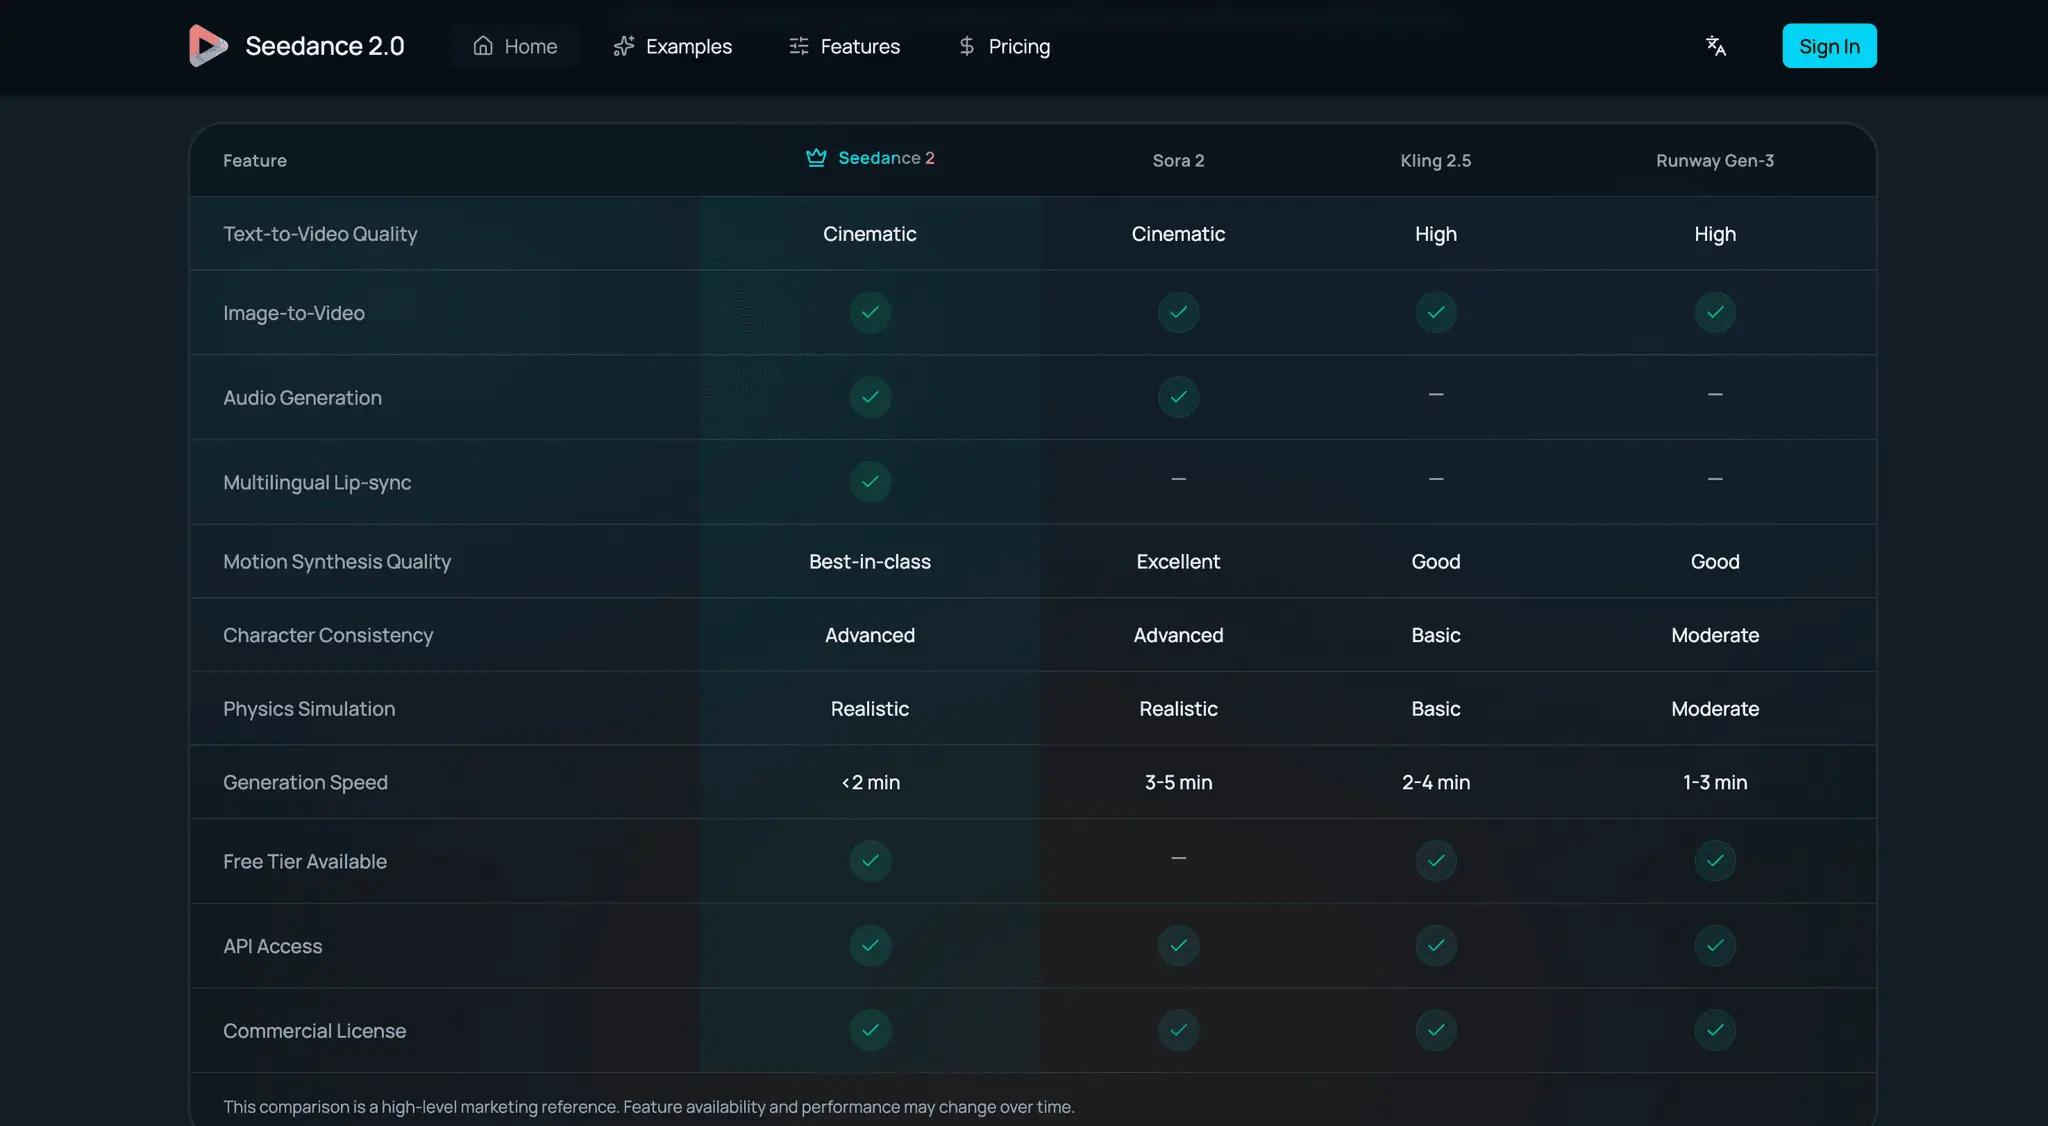Click the sparkle icon for Examples
Image resolution: width=2048 pixels, height=1126 pixels.
click(624, 46)
